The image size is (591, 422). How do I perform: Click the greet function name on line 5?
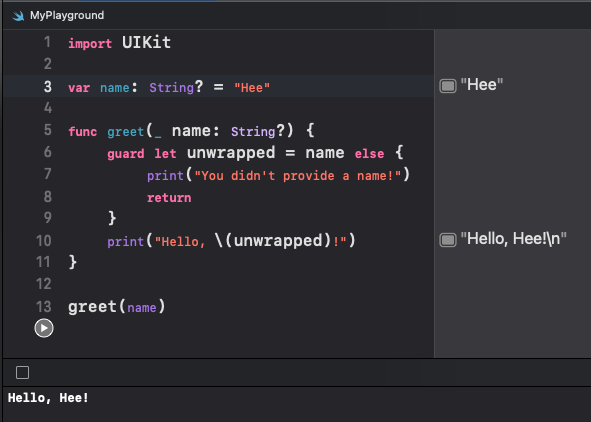[x=126, y=132]
